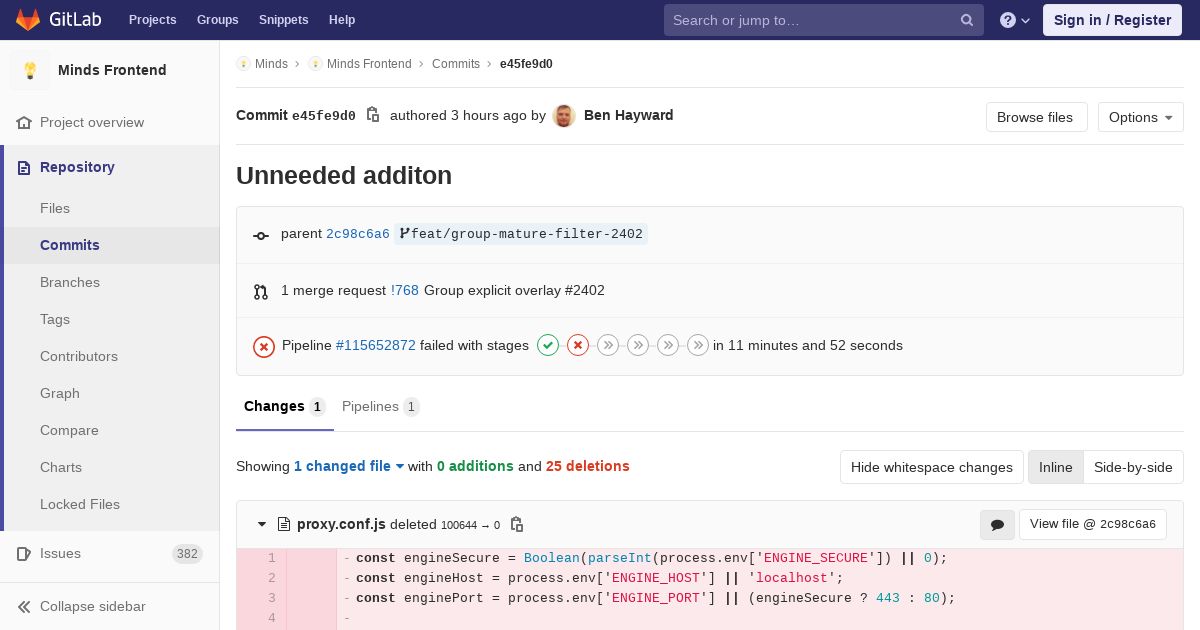Open the Project overview home icon
Image resolution: width=1200 pixels, height=630 pixels.
click(24, 122)
